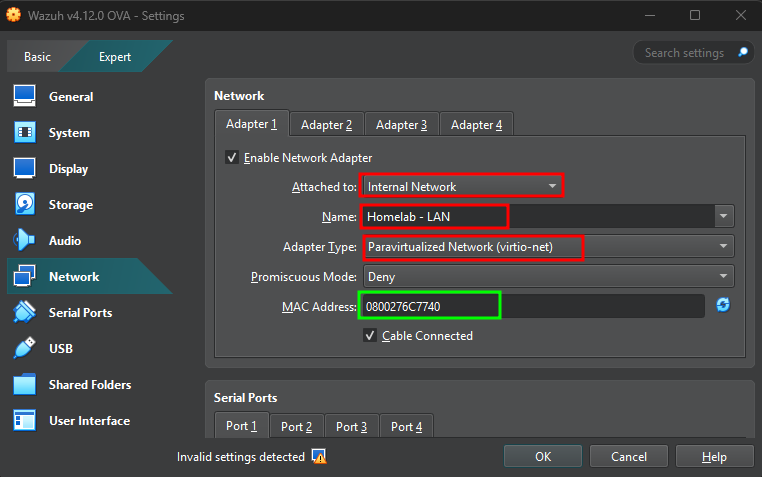
Task: Switch to the Adapter 1 tab
Action: coord(251,124)
